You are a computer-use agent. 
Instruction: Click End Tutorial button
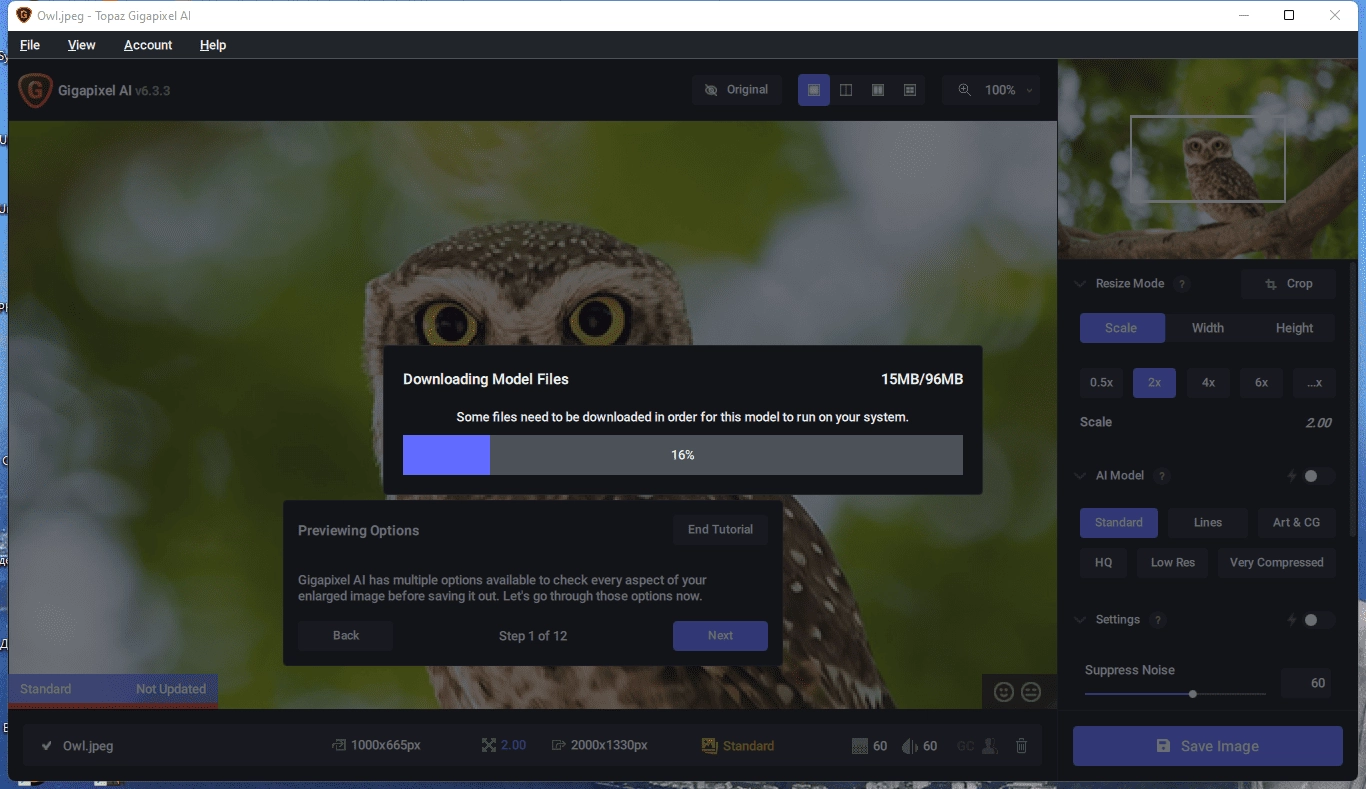(x=720, y=530)
